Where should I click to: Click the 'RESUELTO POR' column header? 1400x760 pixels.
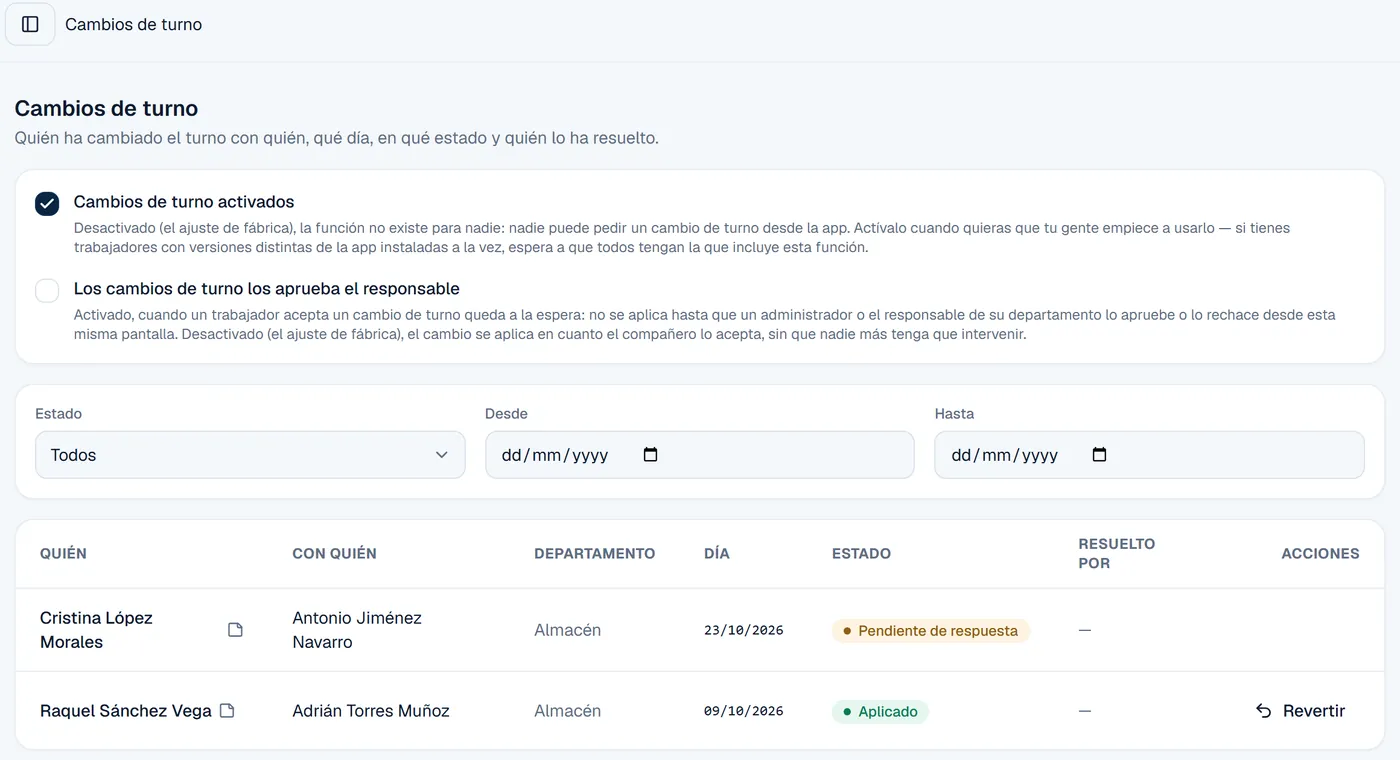[1117, 553]
